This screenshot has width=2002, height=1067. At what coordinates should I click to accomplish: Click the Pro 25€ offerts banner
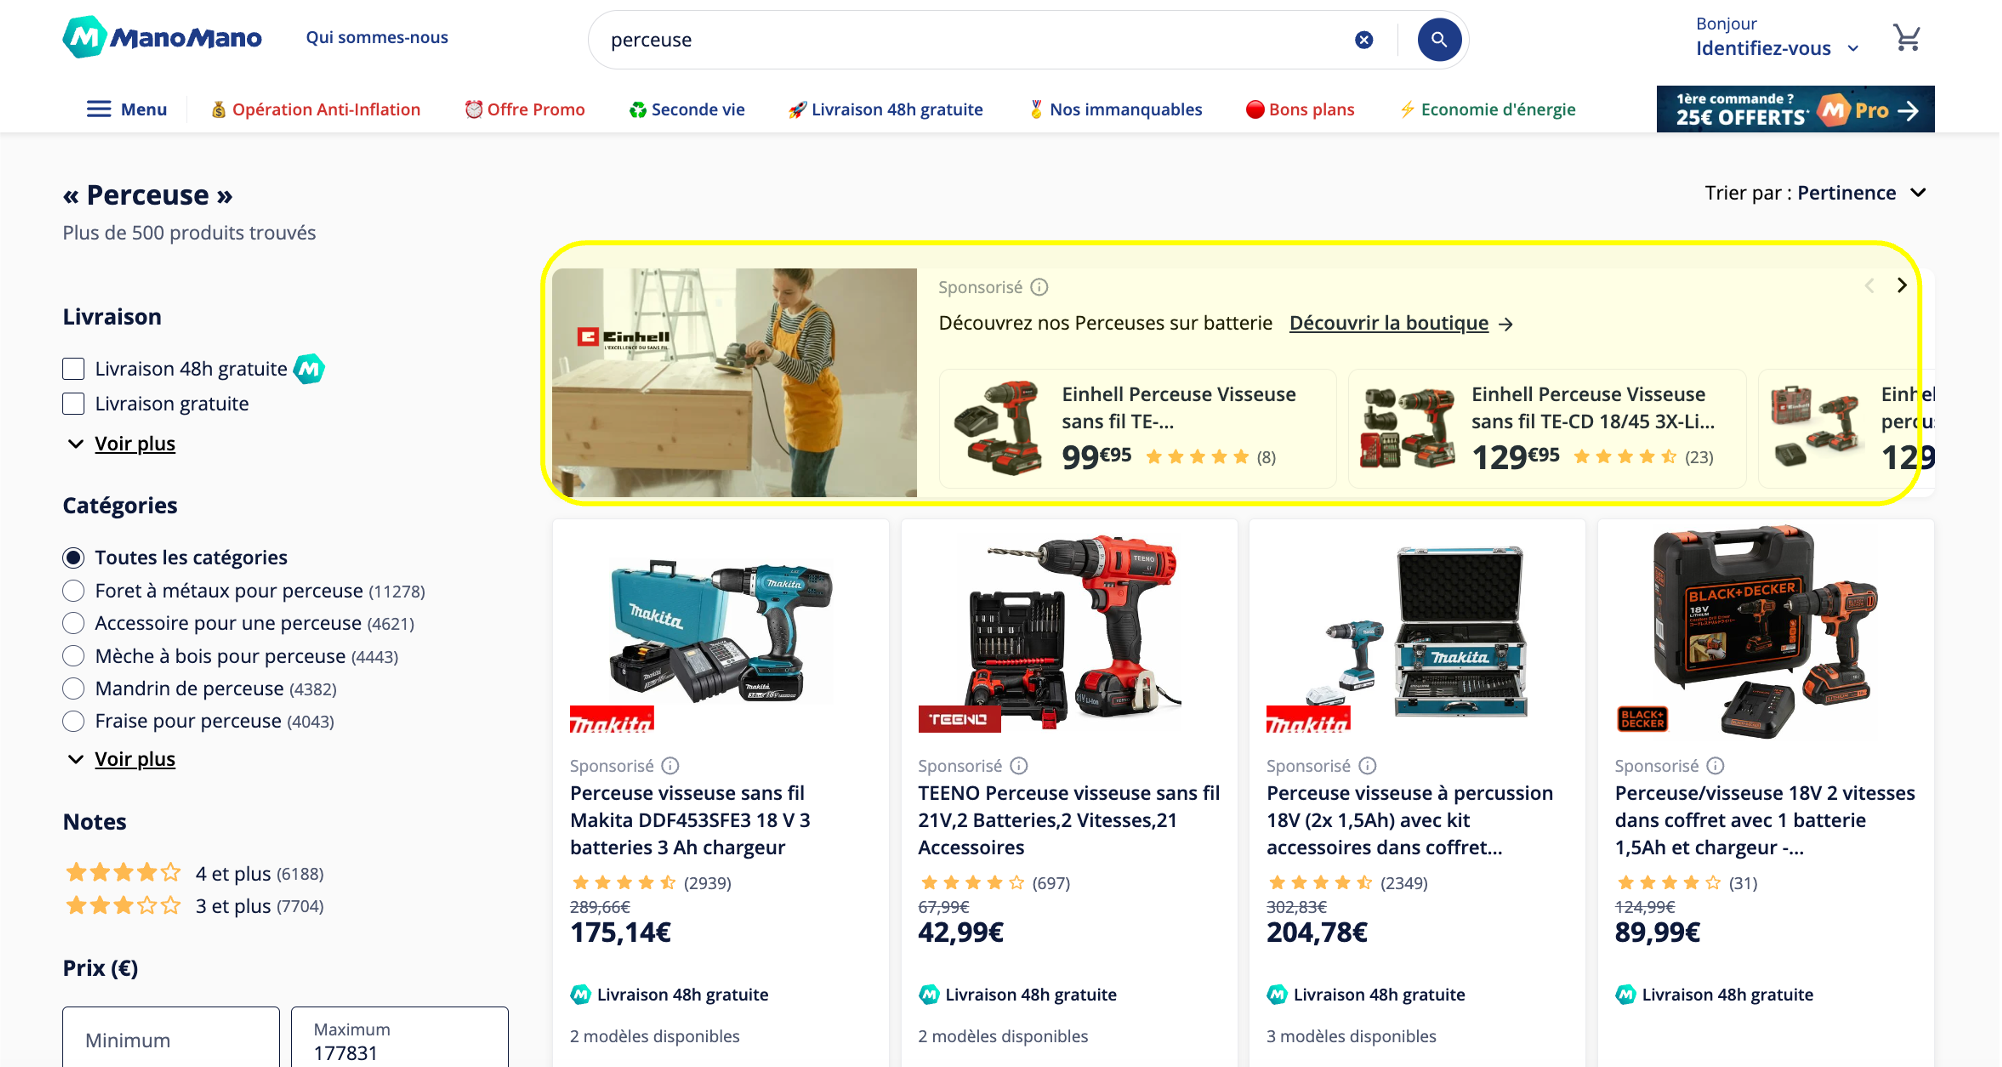tap(1795, 109)
